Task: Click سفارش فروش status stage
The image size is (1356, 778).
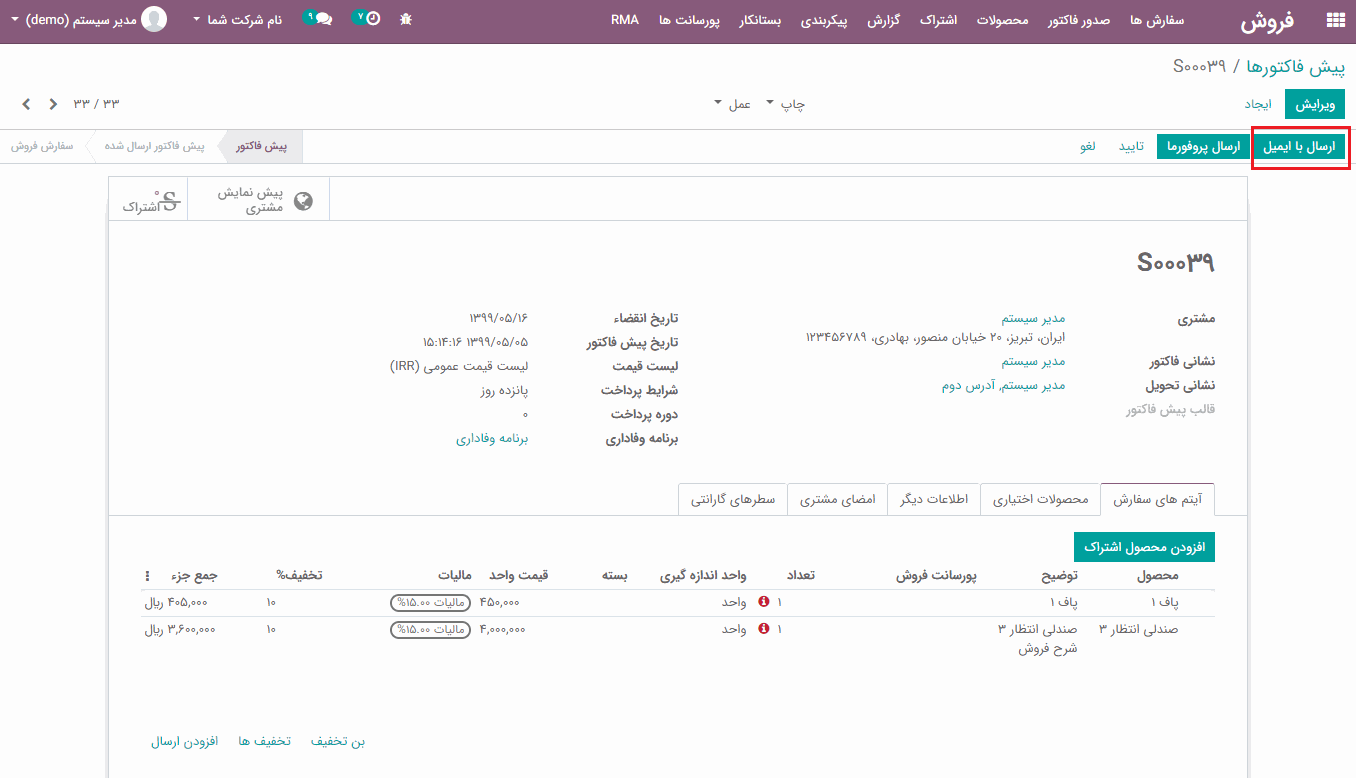Action: click(43, 146)
